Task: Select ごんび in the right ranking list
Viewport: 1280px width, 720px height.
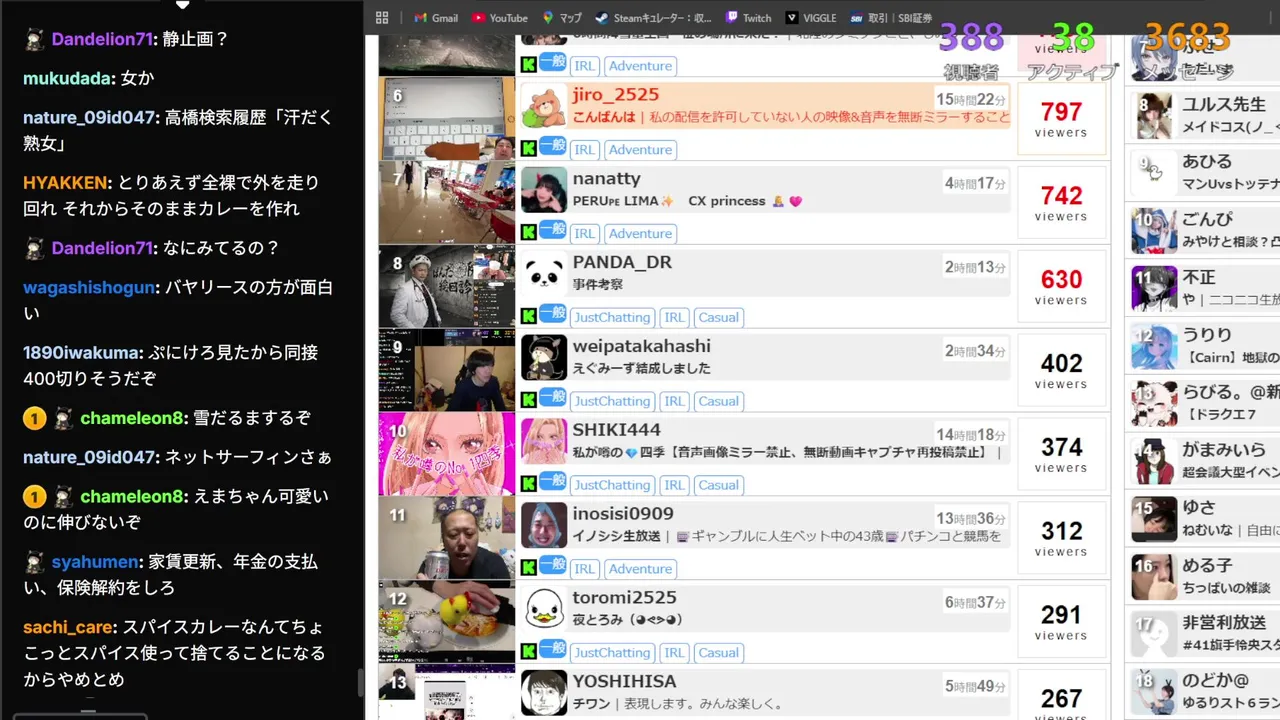Action: [1207, 219]
